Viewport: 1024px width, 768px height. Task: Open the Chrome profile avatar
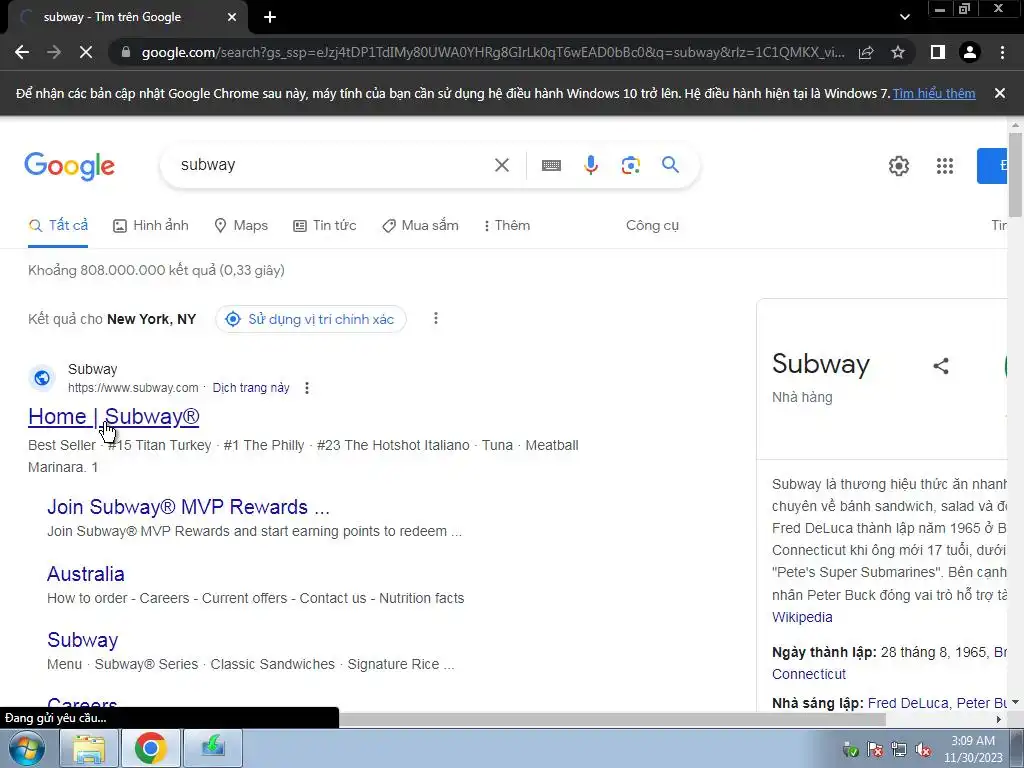tap(970, 52)
